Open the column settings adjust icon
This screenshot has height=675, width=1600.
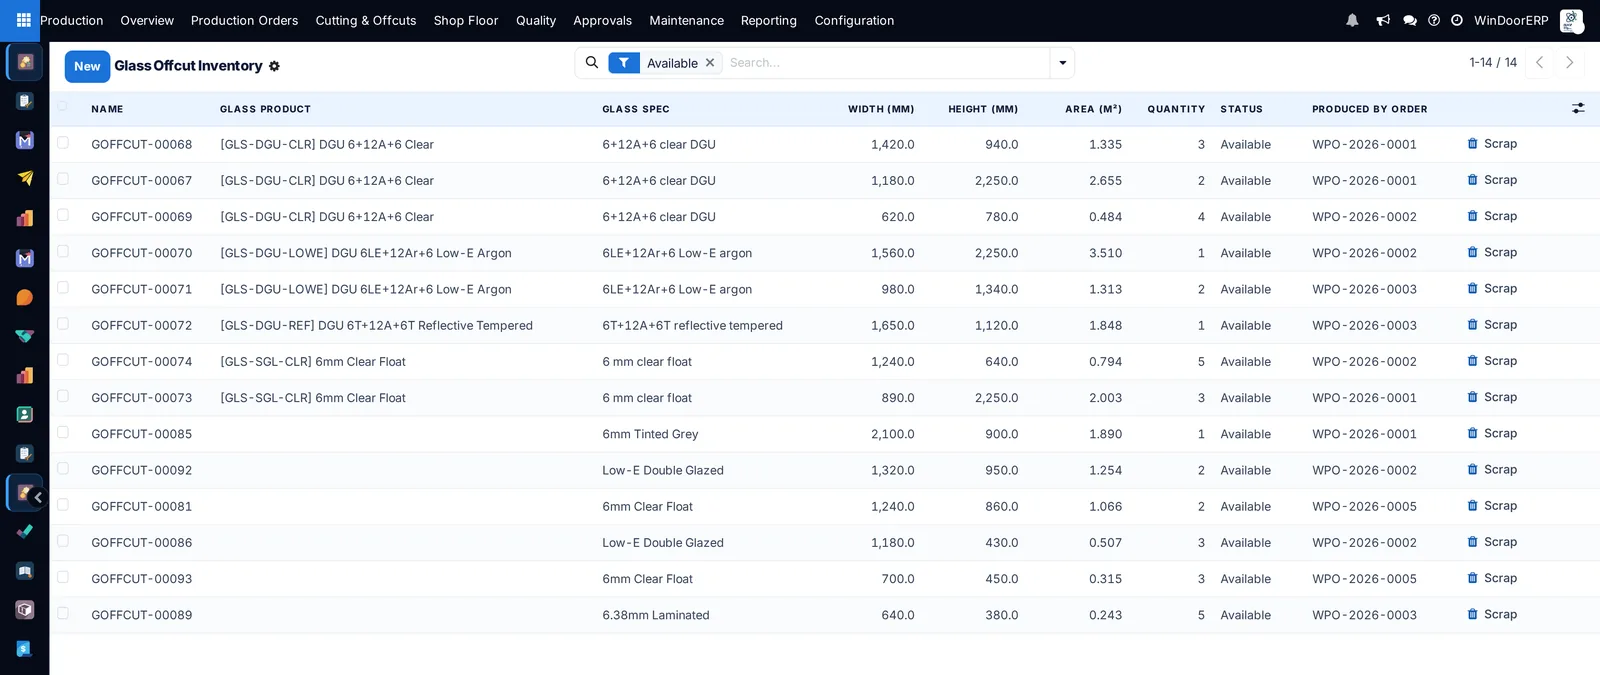click(x=1578, y=108)
